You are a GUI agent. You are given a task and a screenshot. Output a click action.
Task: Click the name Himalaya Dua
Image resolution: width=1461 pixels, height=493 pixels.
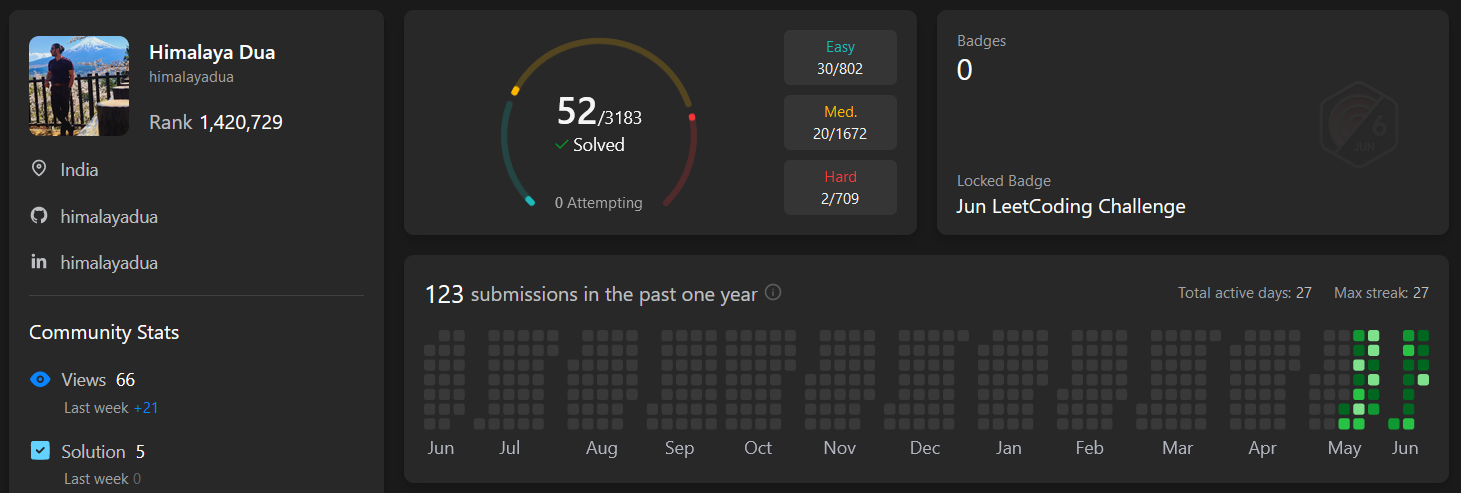[212, 53]
